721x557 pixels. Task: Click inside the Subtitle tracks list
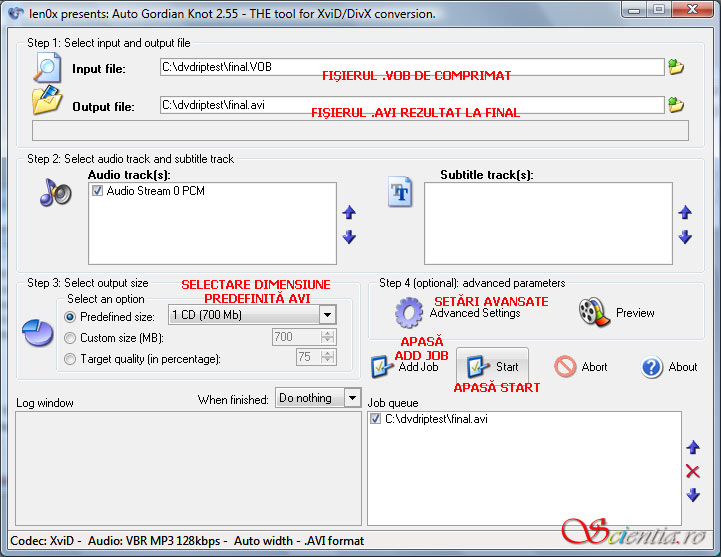pyautogui.click(x=548, y=224)
